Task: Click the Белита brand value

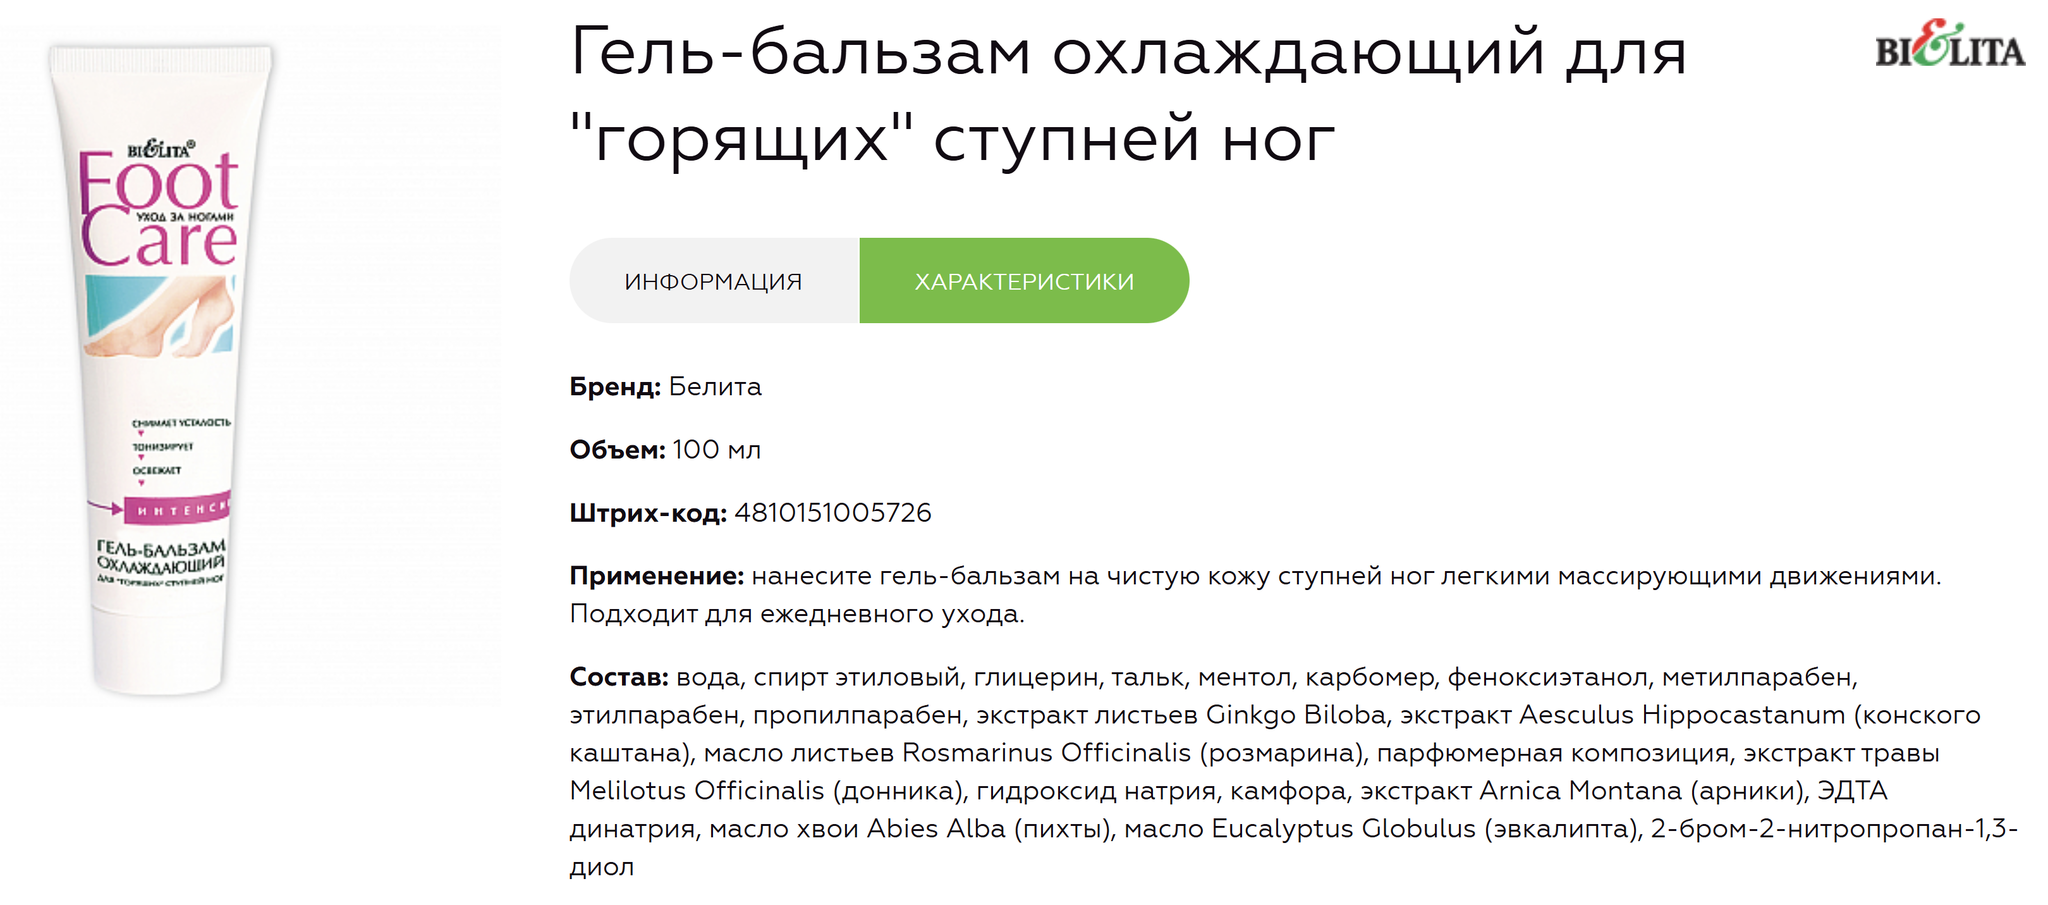Action: 715,387
